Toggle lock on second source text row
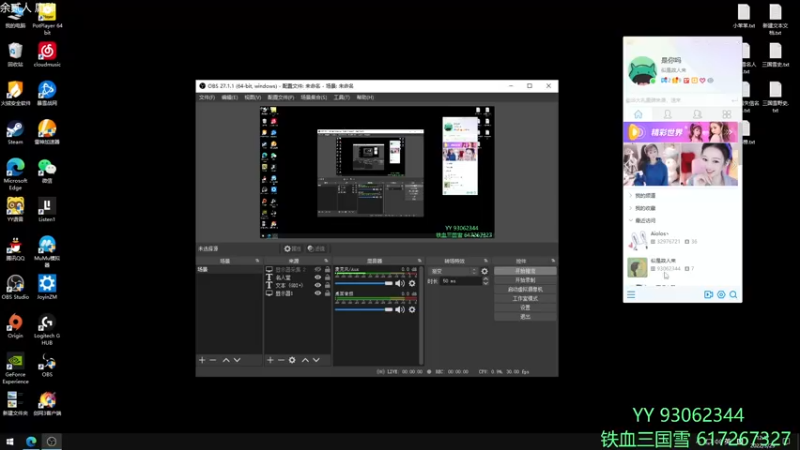Screen dimensions: 800x450 pos(328,278)
